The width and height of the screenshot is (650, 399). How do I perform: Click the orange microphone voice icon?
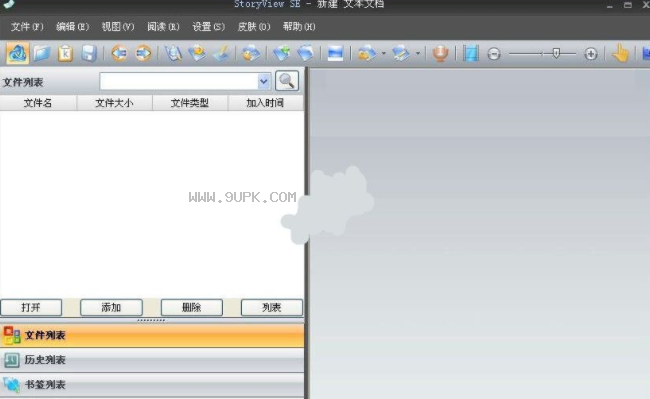[440, 53]
